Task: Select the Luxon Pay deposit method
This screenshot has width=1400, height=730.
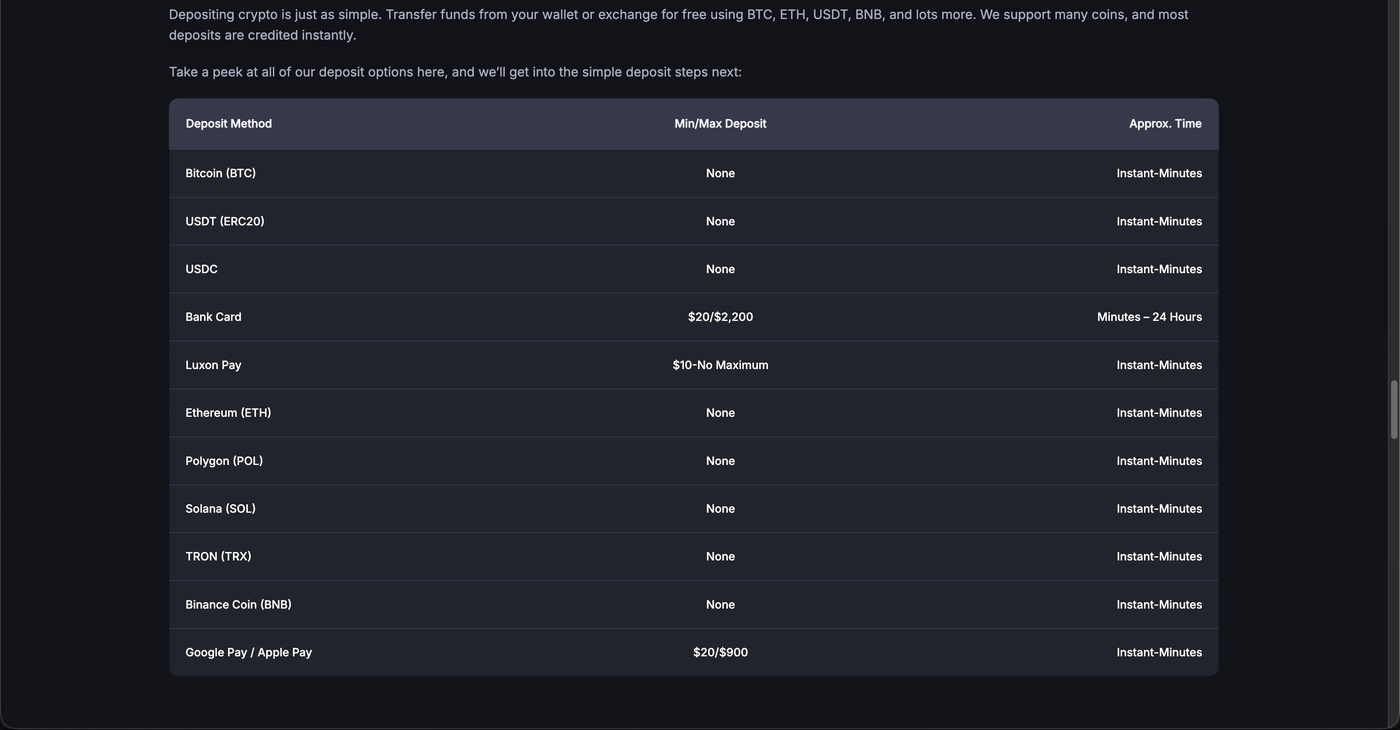Action: coord(214,365)
